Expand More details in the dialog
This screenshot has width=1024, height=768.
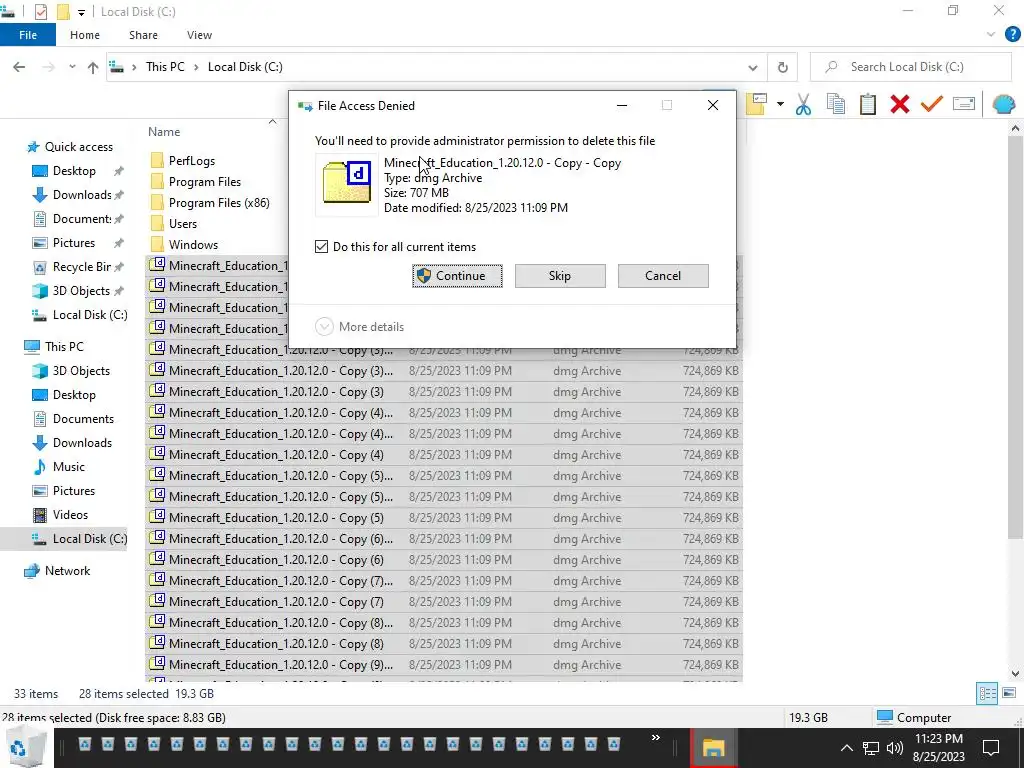[x=359, y=327]
